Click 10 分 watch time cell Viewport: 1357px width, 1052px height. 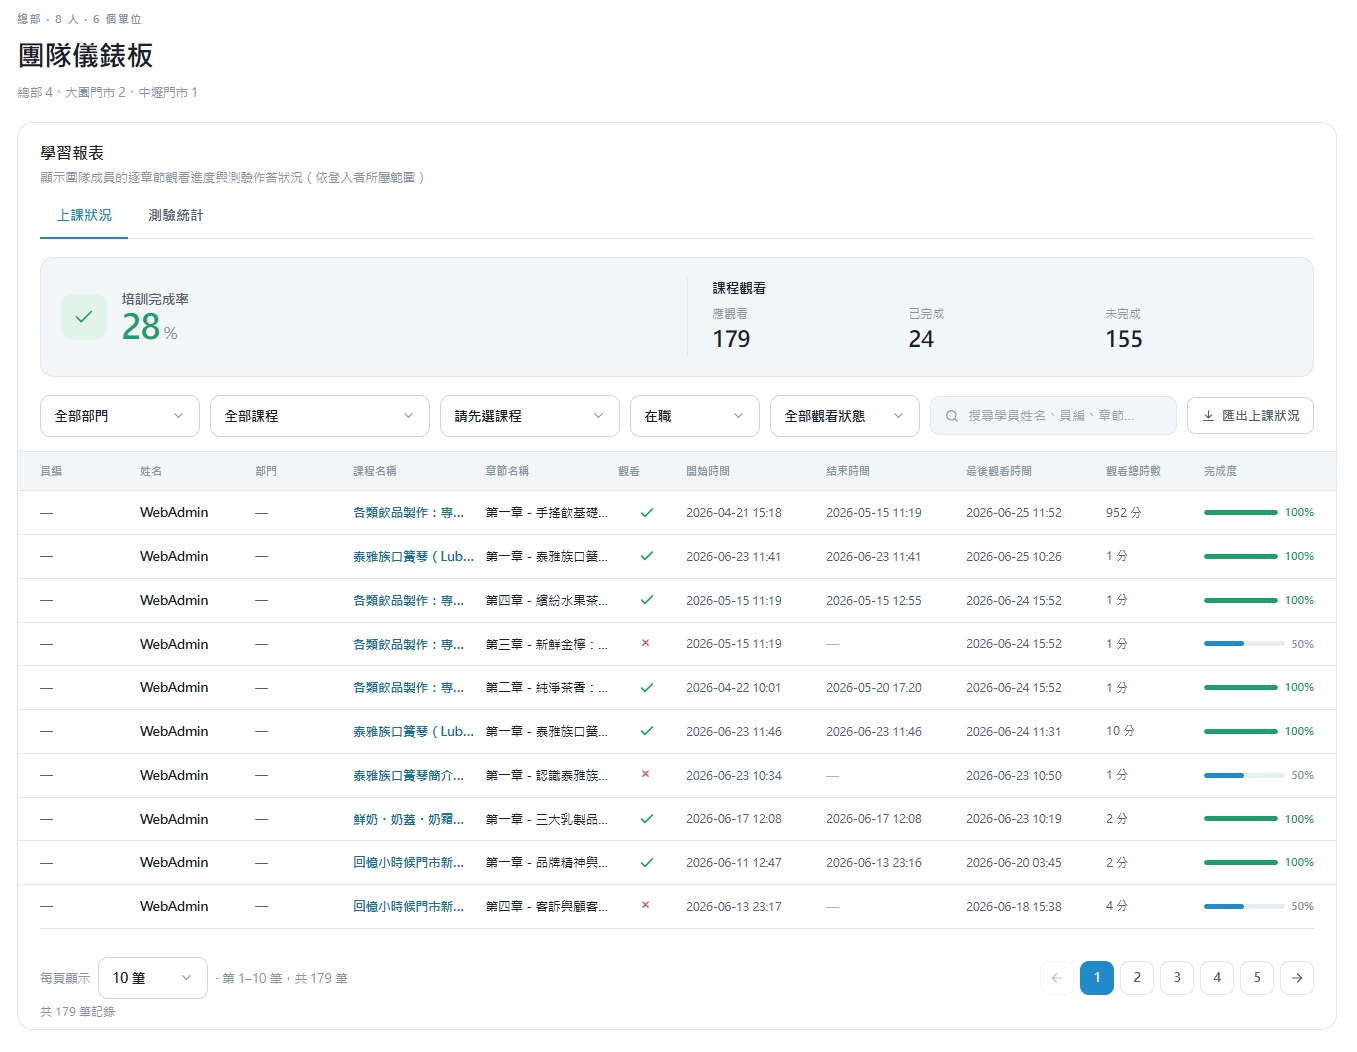coord(1120,732)
